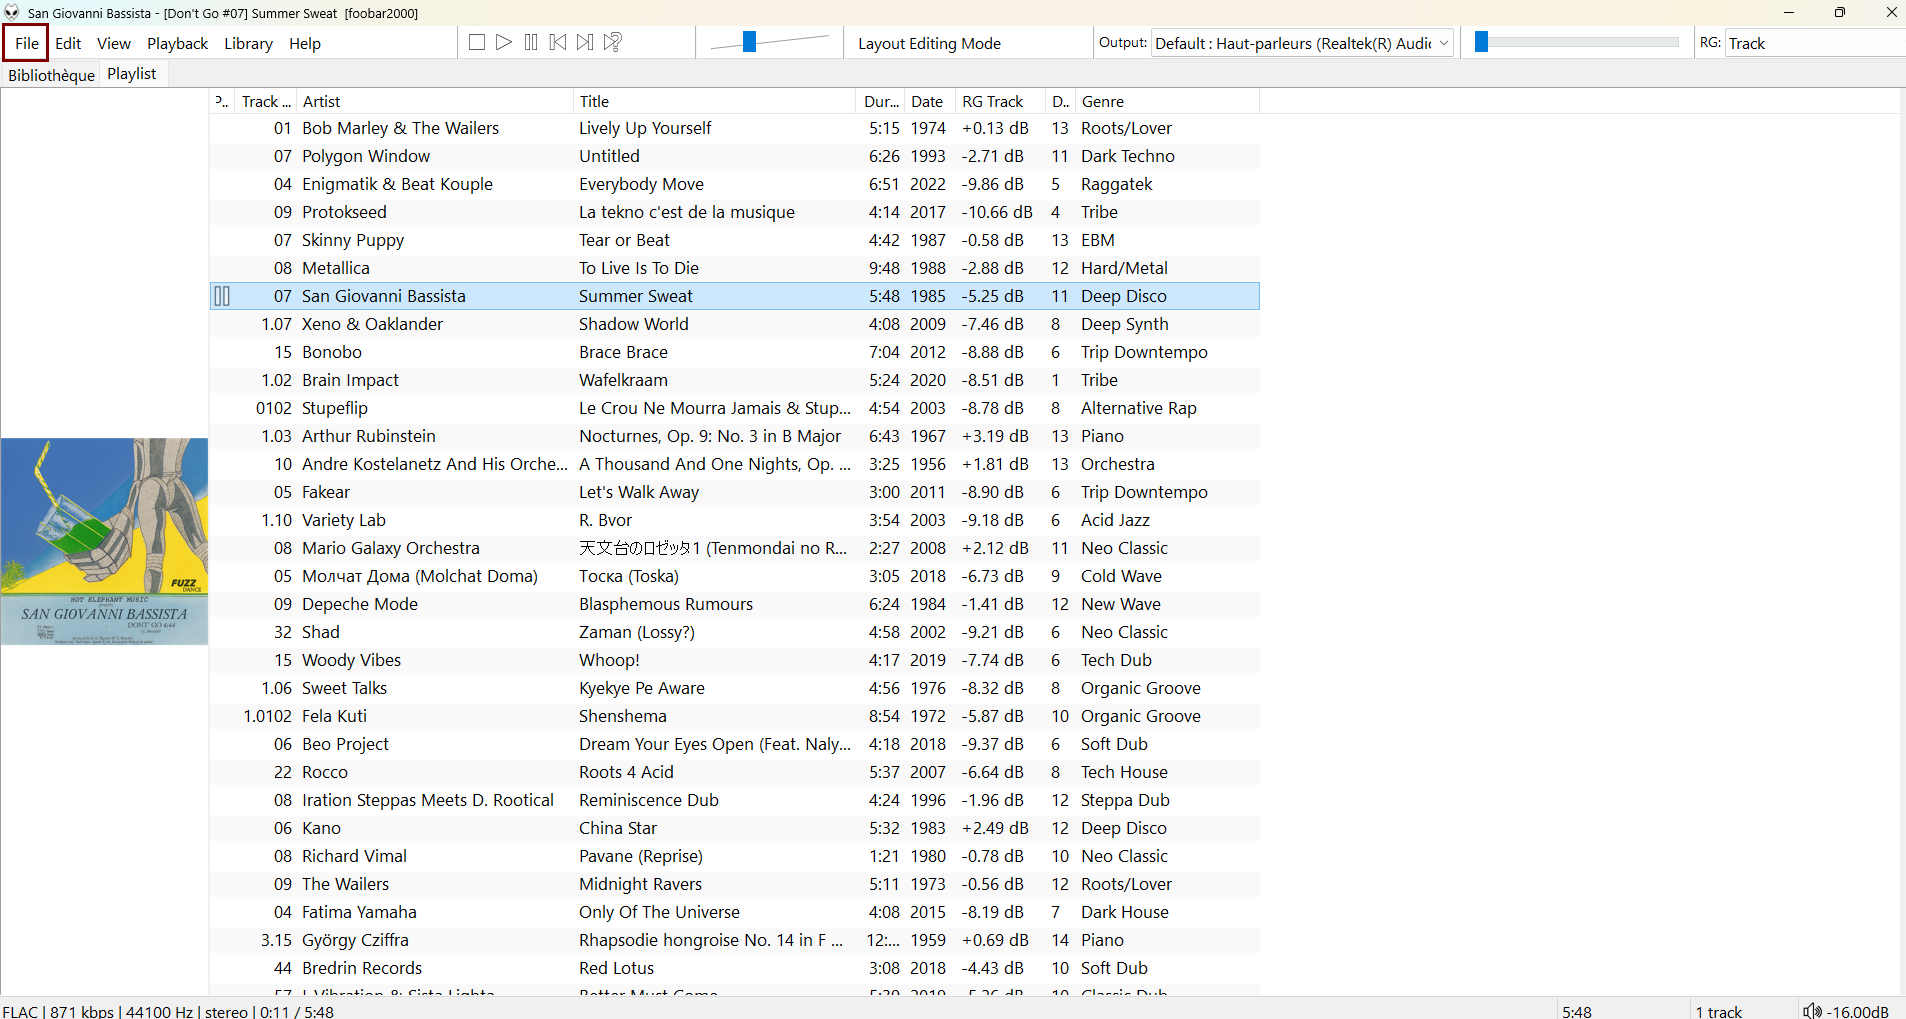Screen dimensions: 1906x1019
Task: Select Fela Kuti Shenshema row
Action: pyautogui.click(x=734, y=716)
